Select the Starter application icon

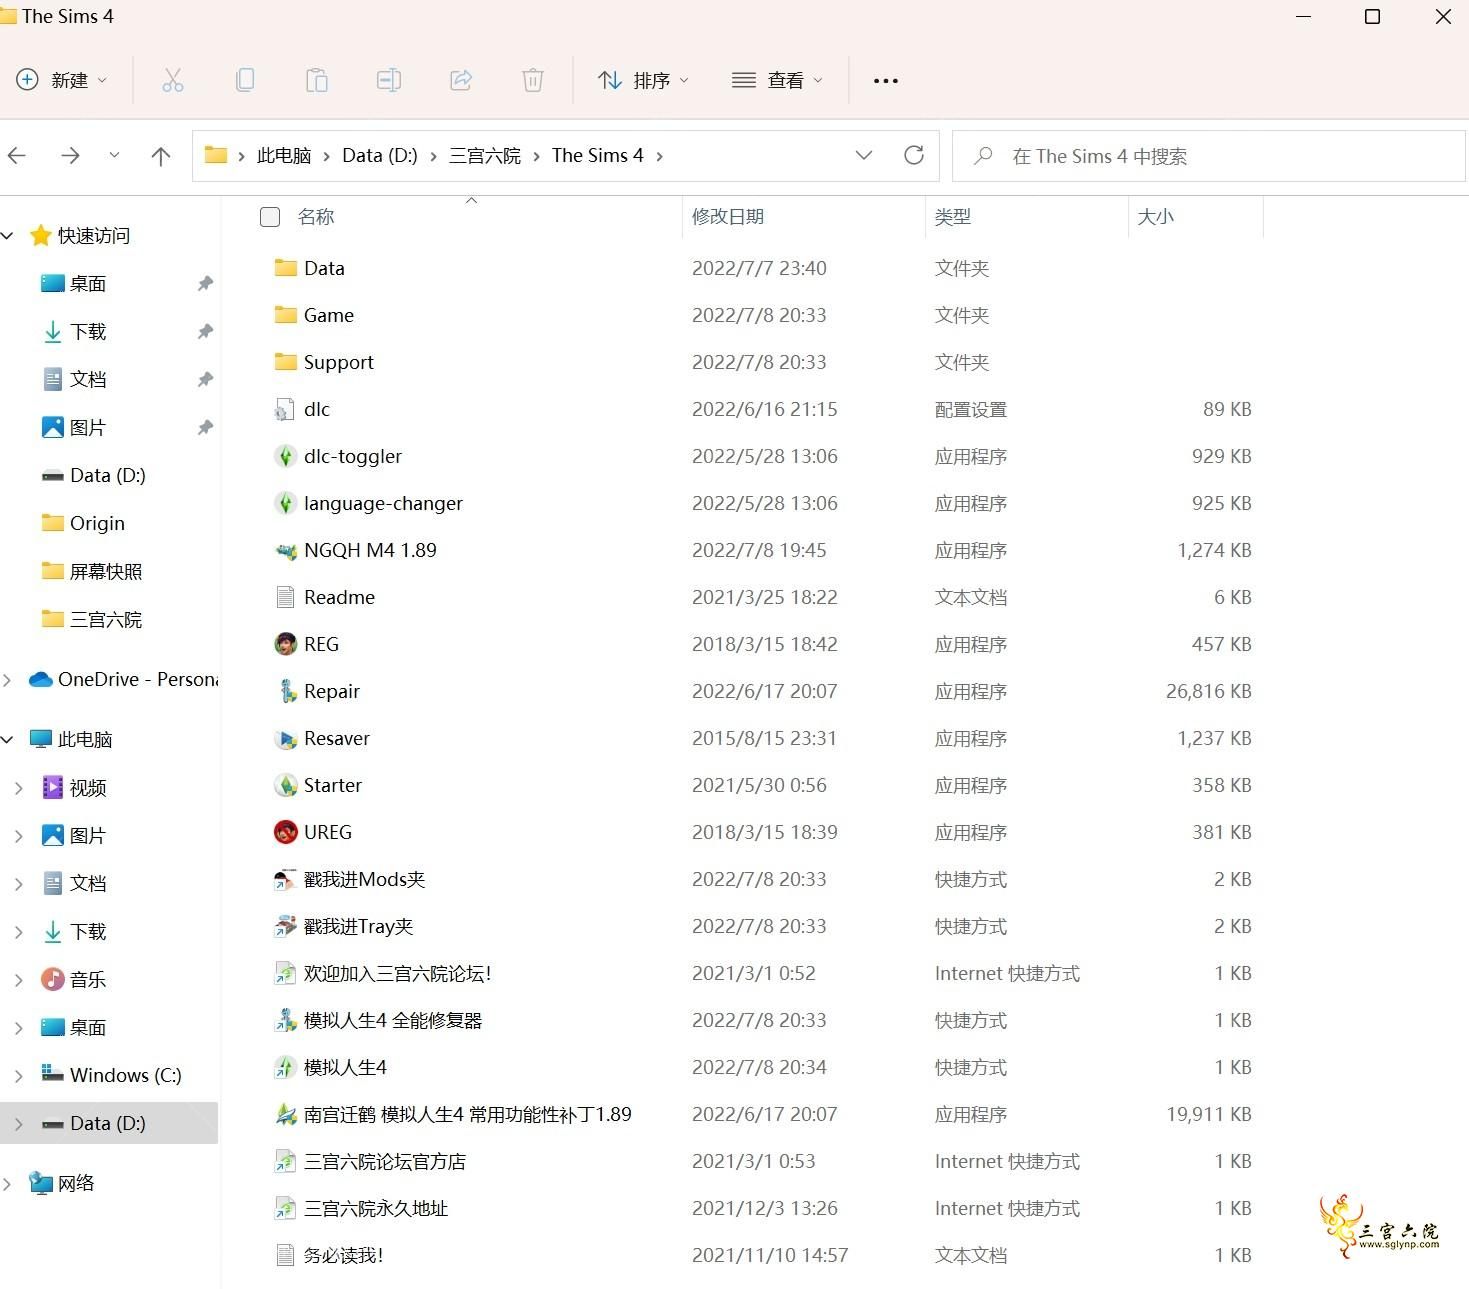coord(286,785)
